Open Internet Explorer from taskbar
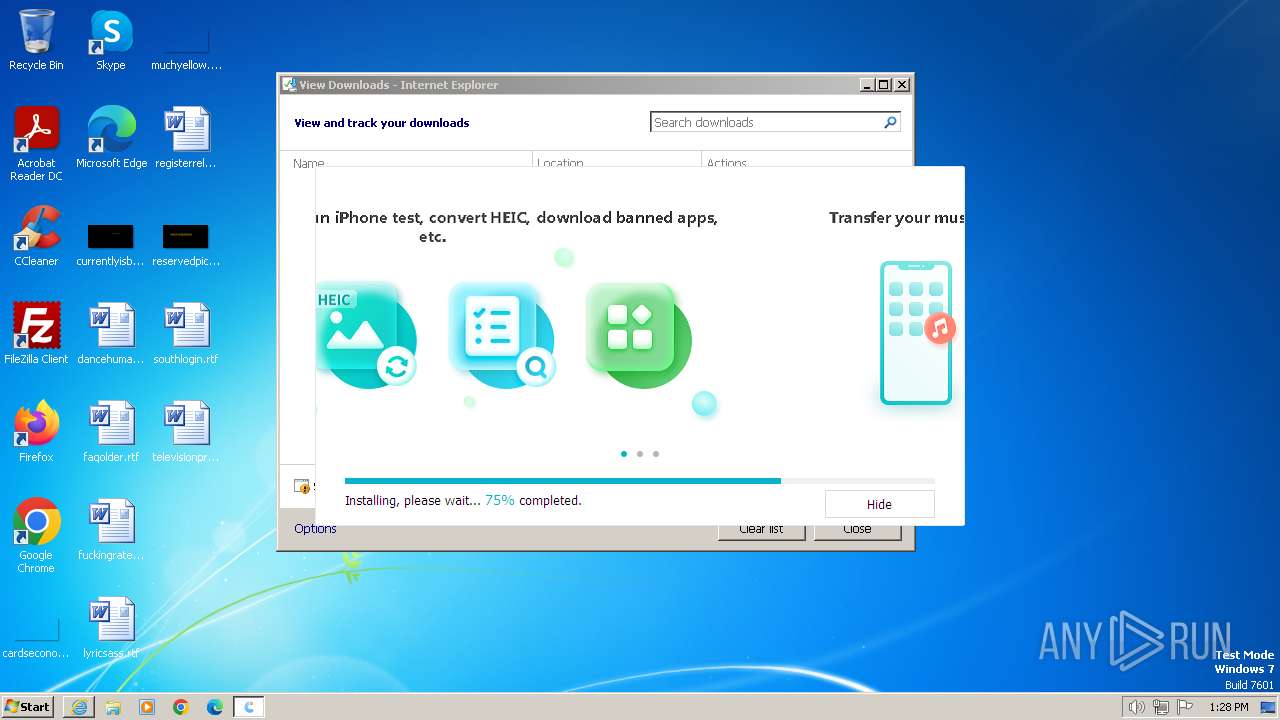Screen dimensions: 1280x720 (79, 707)
